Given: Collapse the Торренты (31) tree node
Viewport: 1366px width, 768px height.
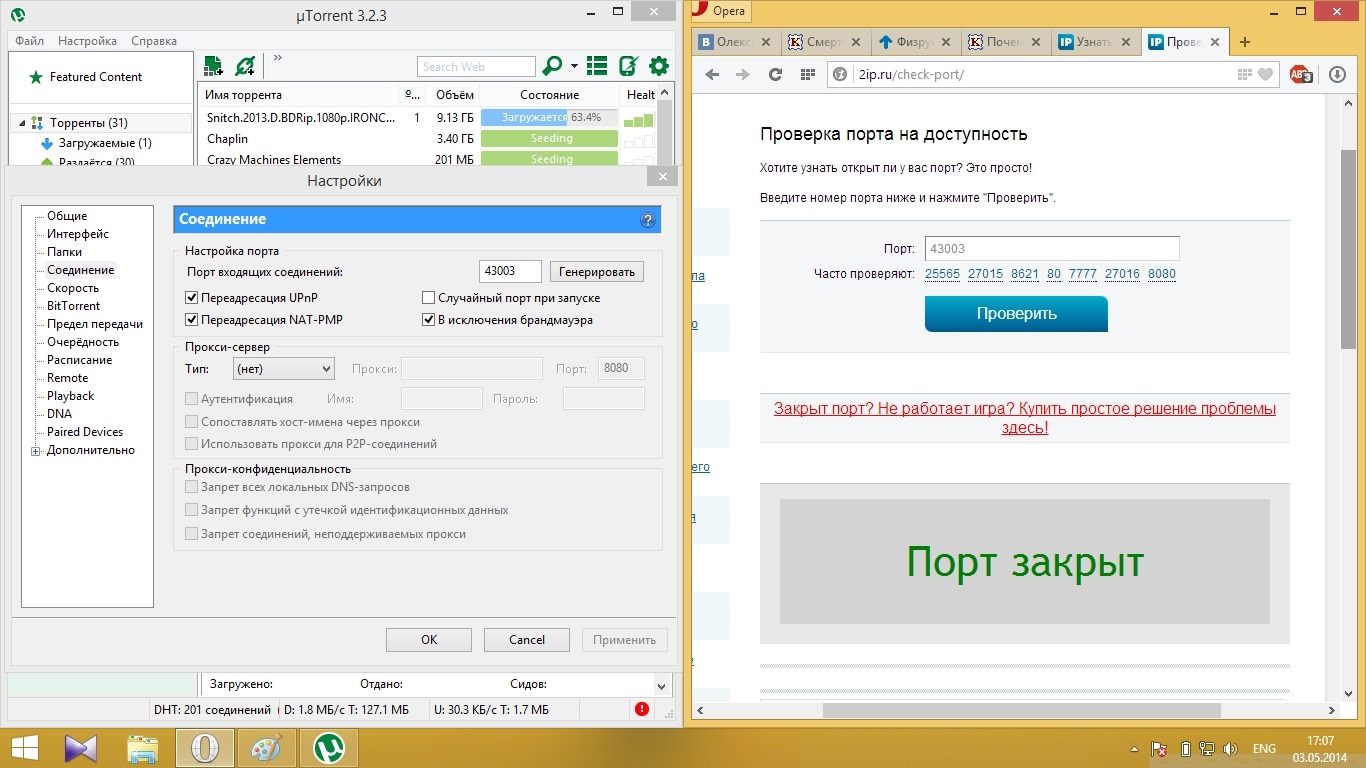Looking at the screenshot, I should coord(21,123).
